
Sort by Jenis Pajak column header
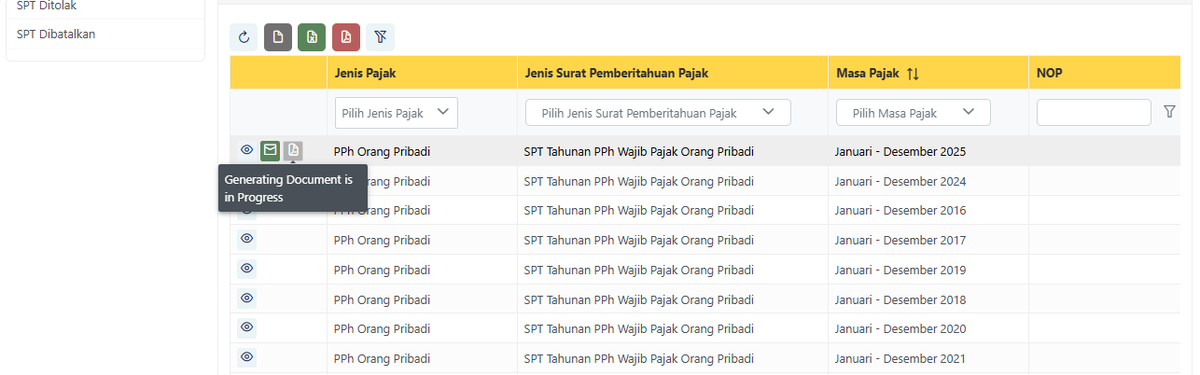[421, 74]
